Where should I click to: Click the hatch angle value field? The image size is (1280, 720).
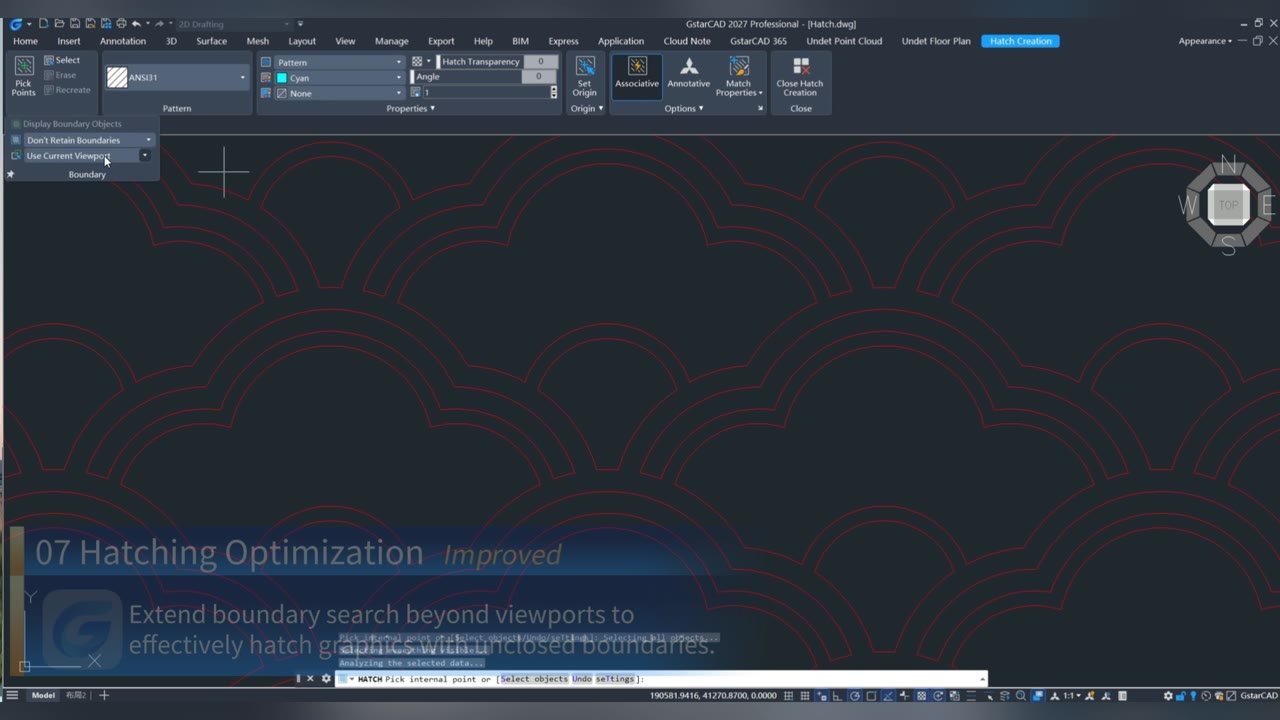click(x=541, y=77)
